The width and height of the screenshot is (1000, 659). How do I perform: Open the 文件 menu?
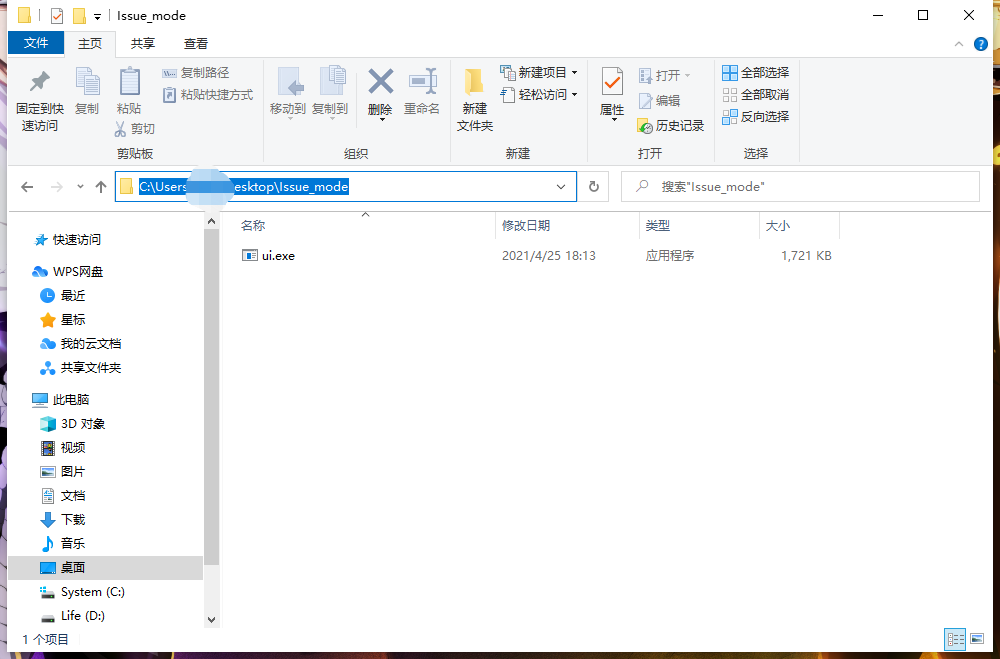pos(36,43)
